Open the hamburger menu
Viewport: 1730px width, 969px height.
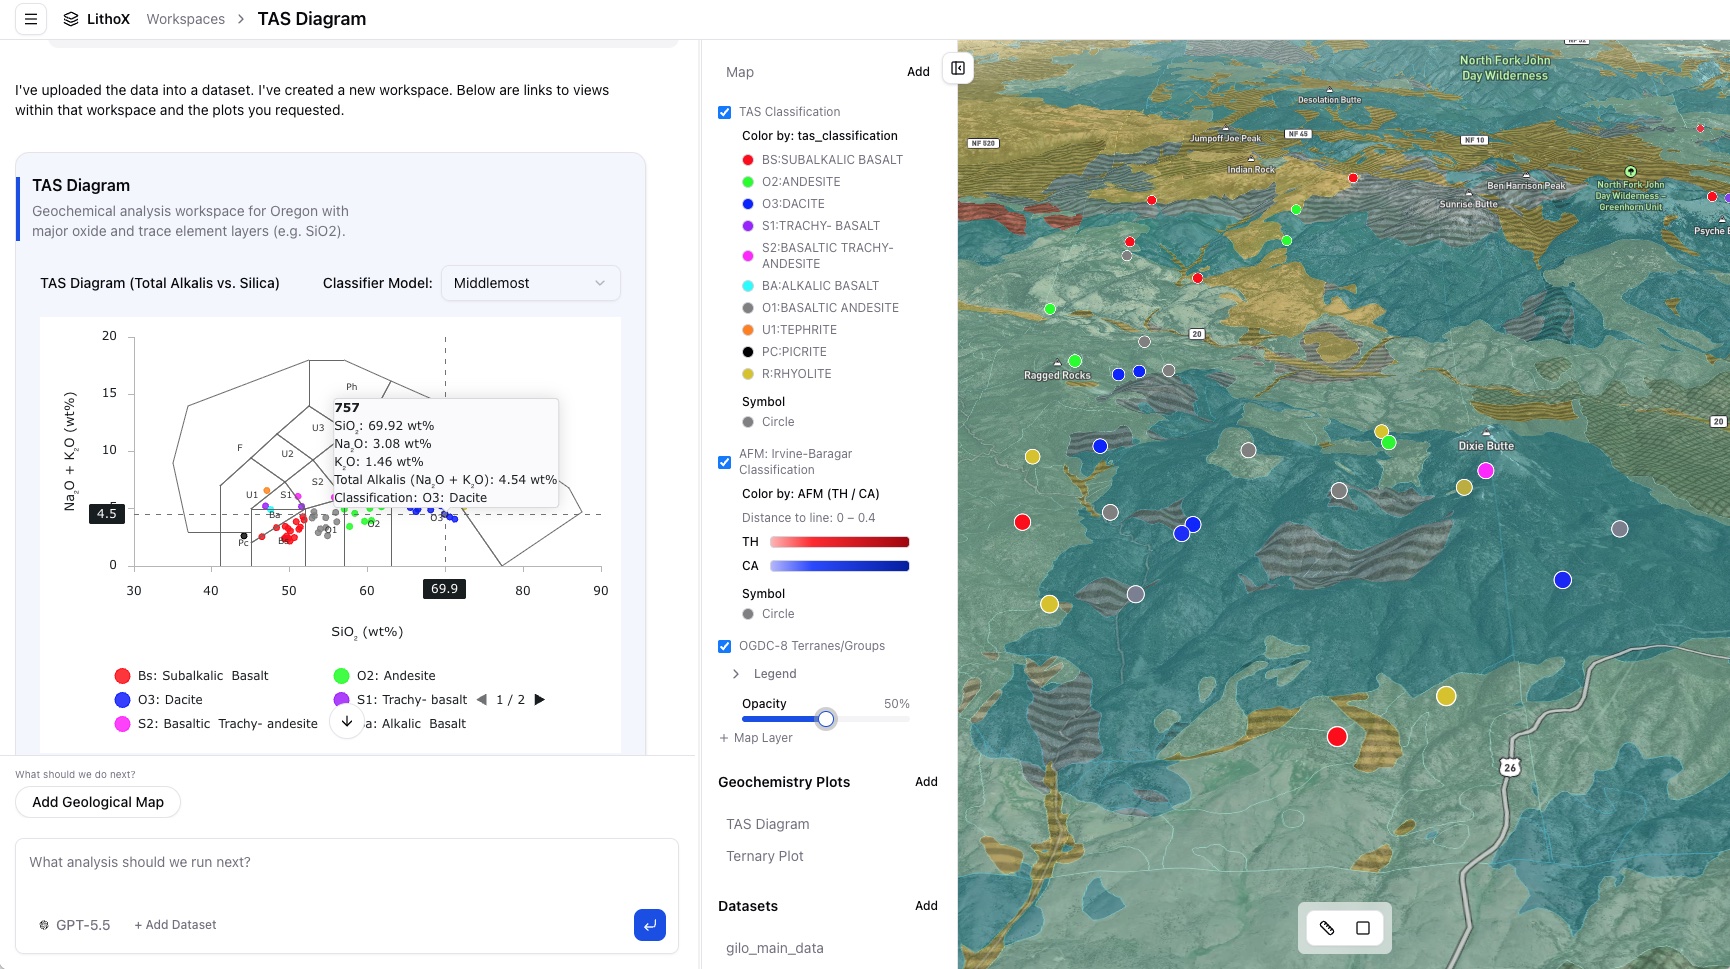point(31,19)
